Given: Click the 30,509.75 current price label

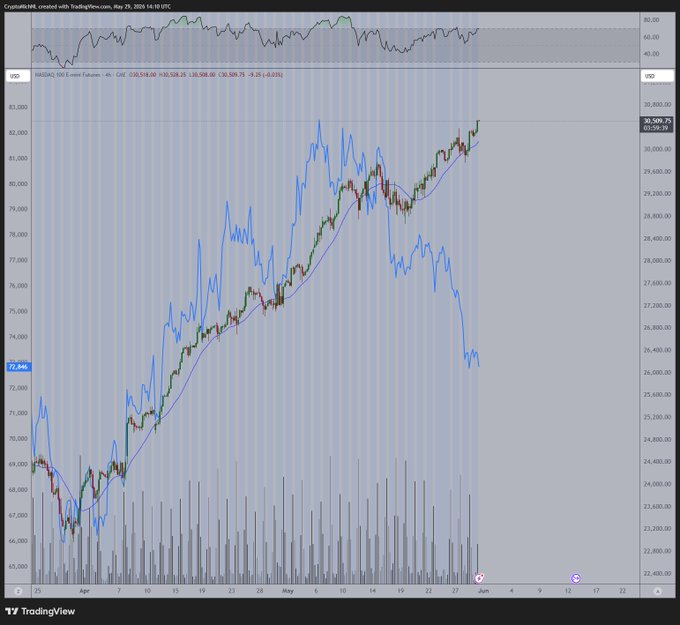Looking at the screenshot, I should pyautogui.click(x=657, y=121).
